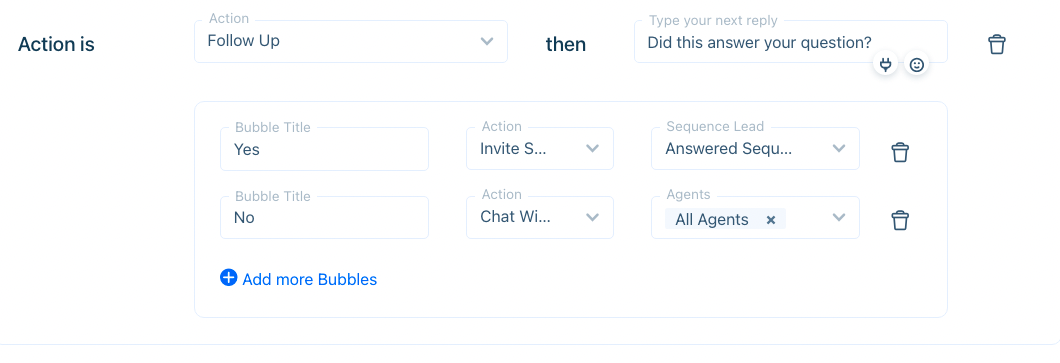
Task: Delete the No bubble row
Action: point(900,220)
